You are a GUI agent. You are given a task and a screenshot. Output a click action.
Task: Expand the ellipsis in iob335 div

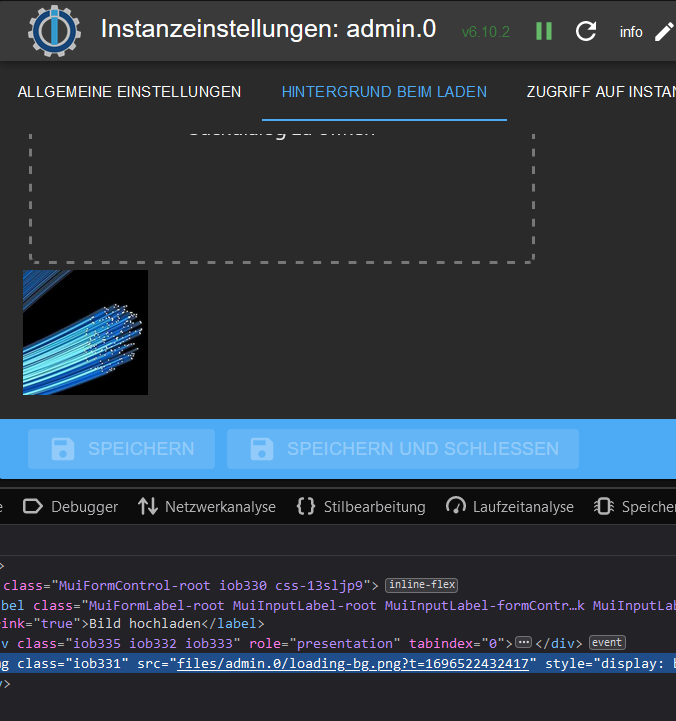pos(523,642)
